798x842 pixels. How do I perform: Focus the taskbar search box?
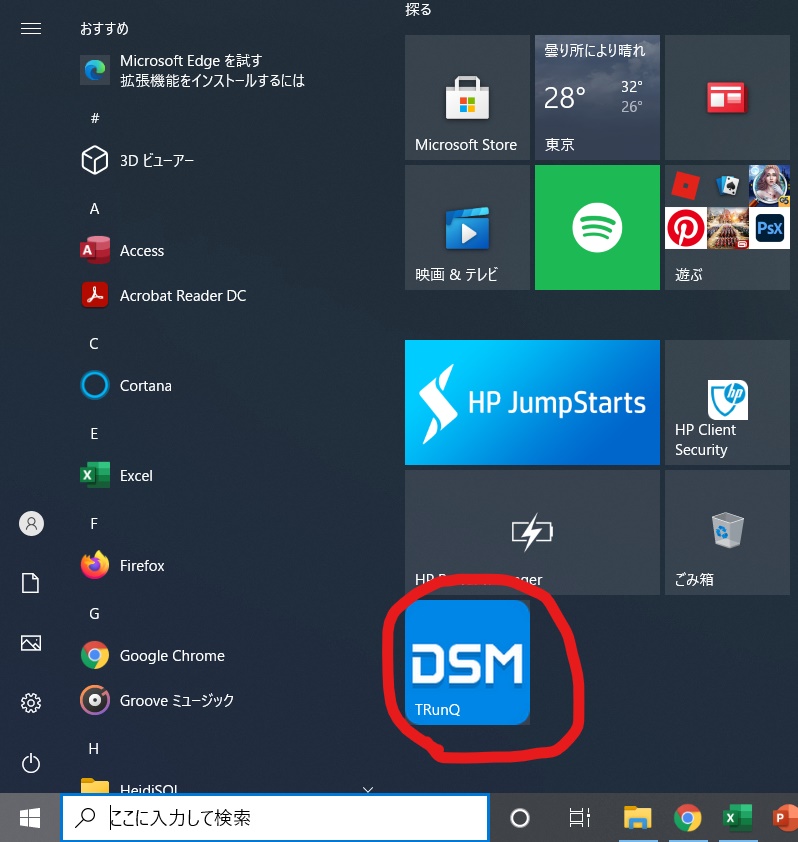[x=275, y=818]
